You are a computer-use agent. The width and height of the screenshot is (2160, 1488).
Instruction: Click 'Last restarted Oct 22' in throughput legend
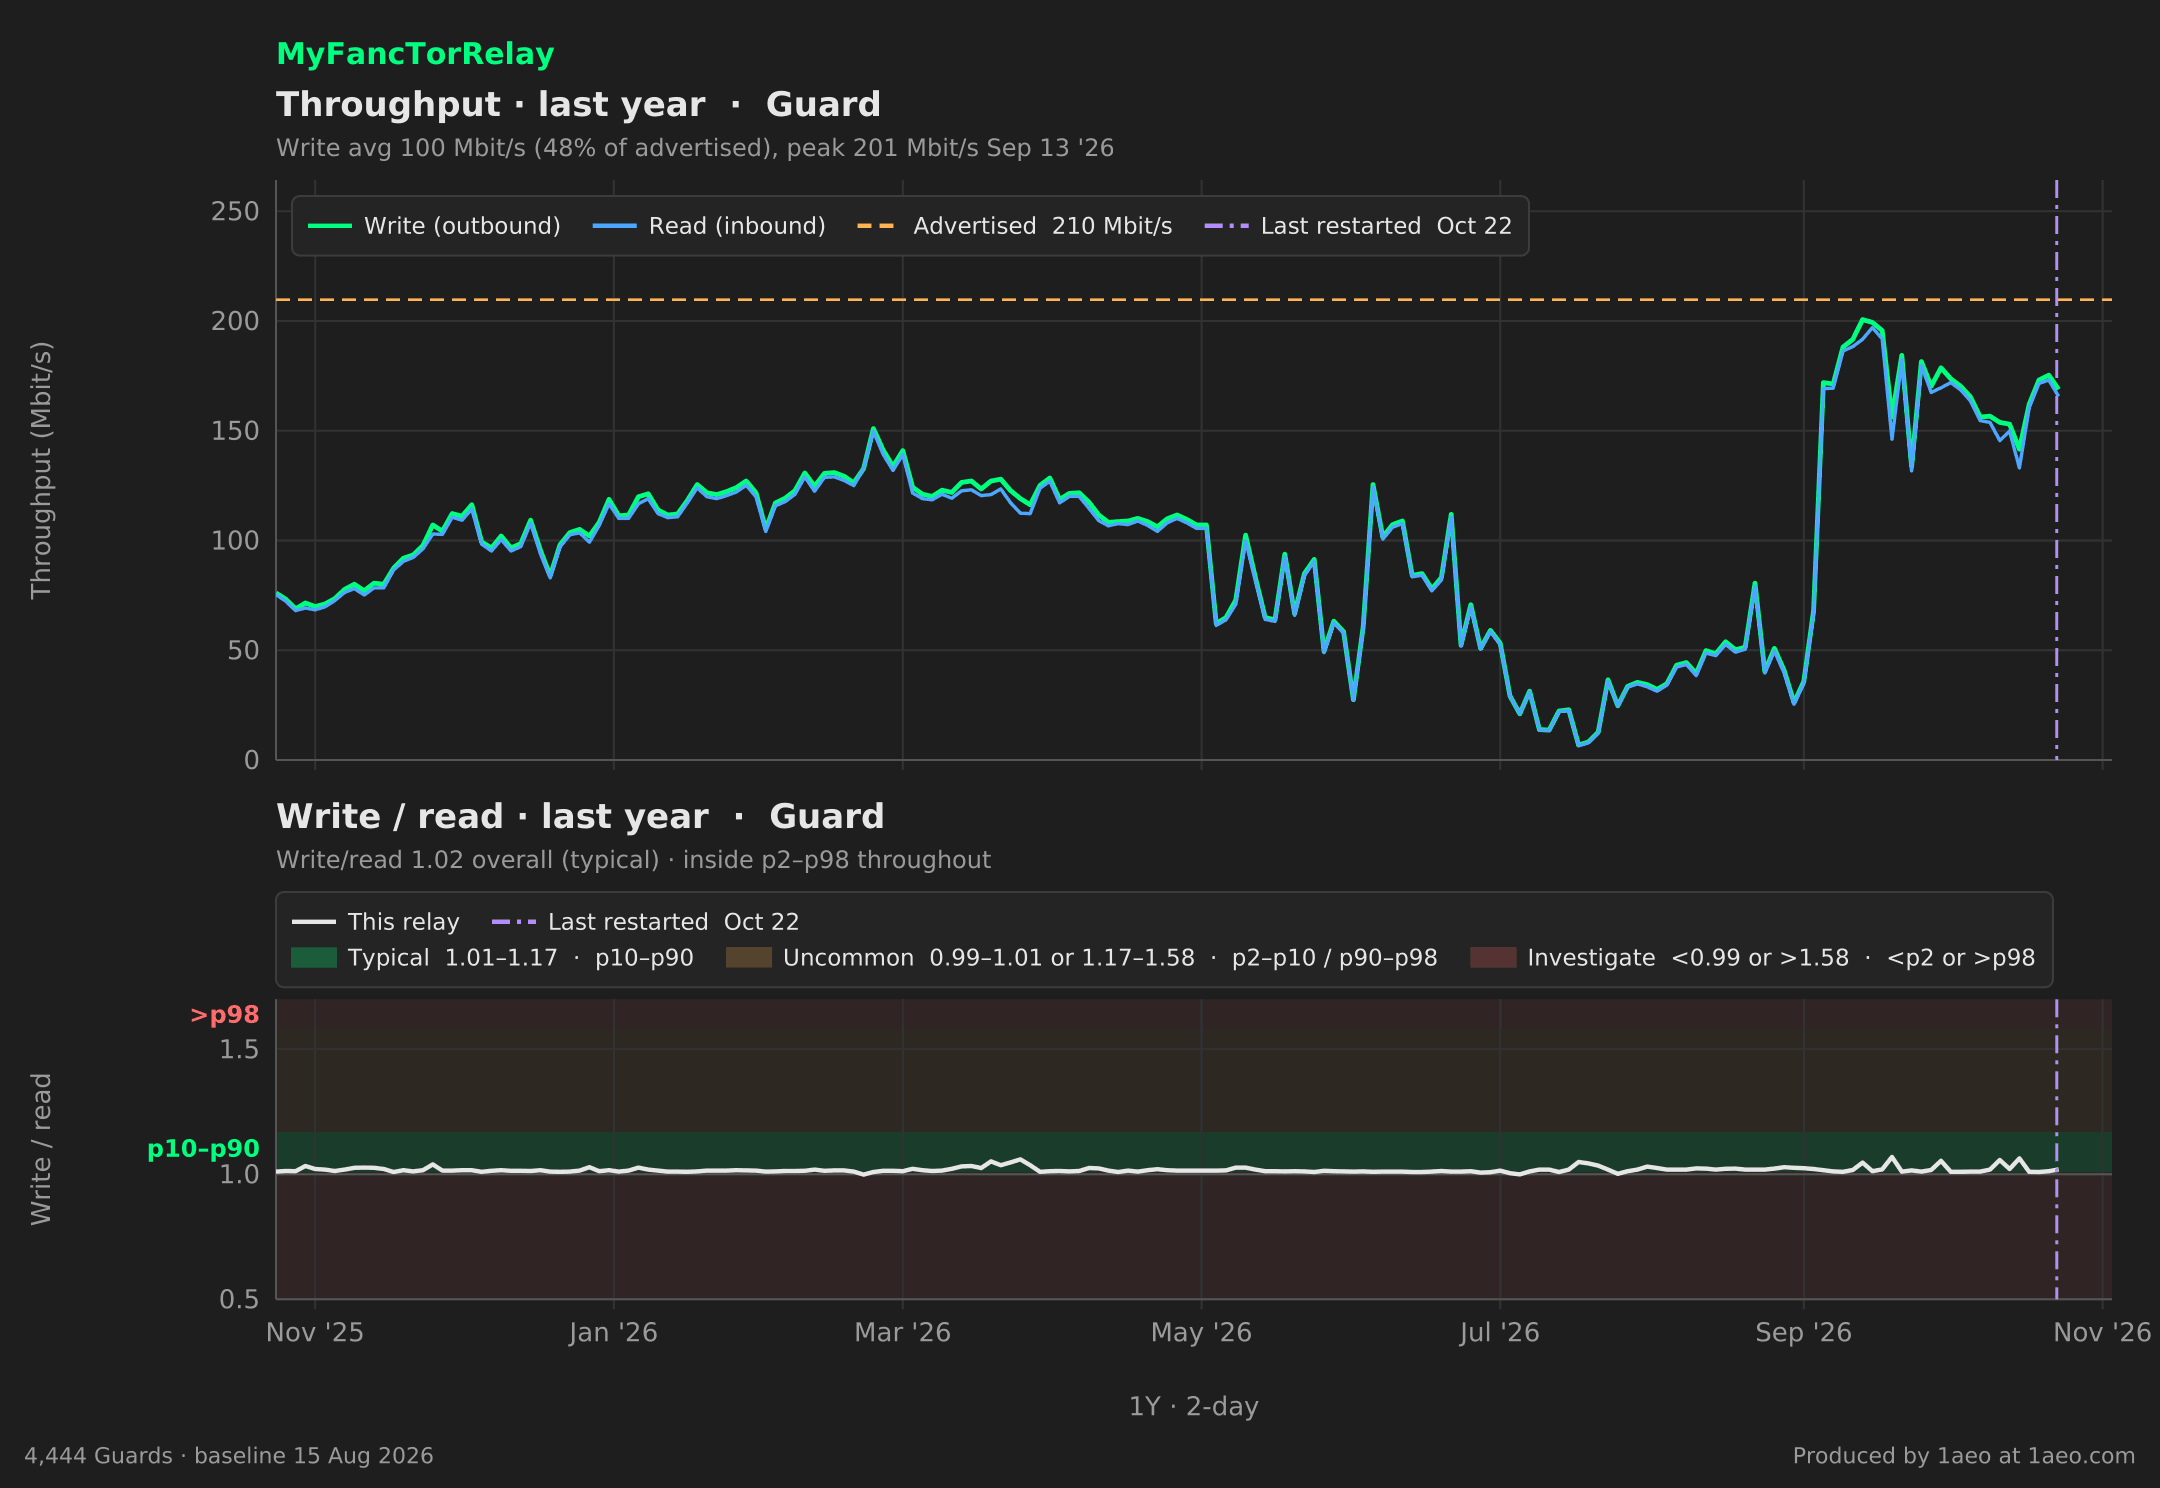point(1358,226)
